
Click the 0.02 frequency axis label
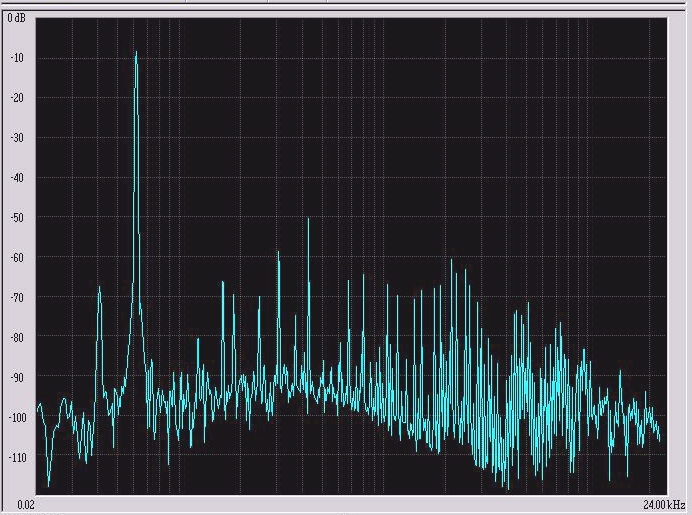(26, 504)
